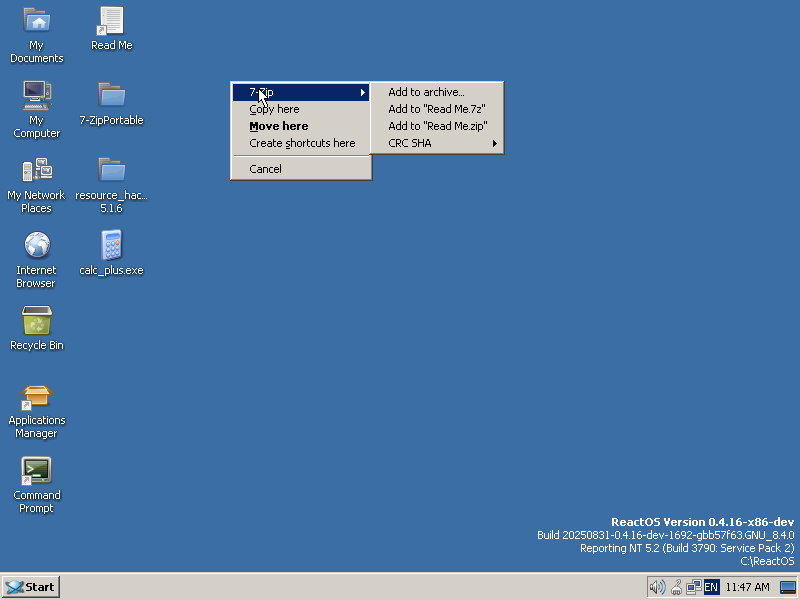Select the Applications Manager icon
This screenshot has width=800, height=600.
(x=36, y=397)
